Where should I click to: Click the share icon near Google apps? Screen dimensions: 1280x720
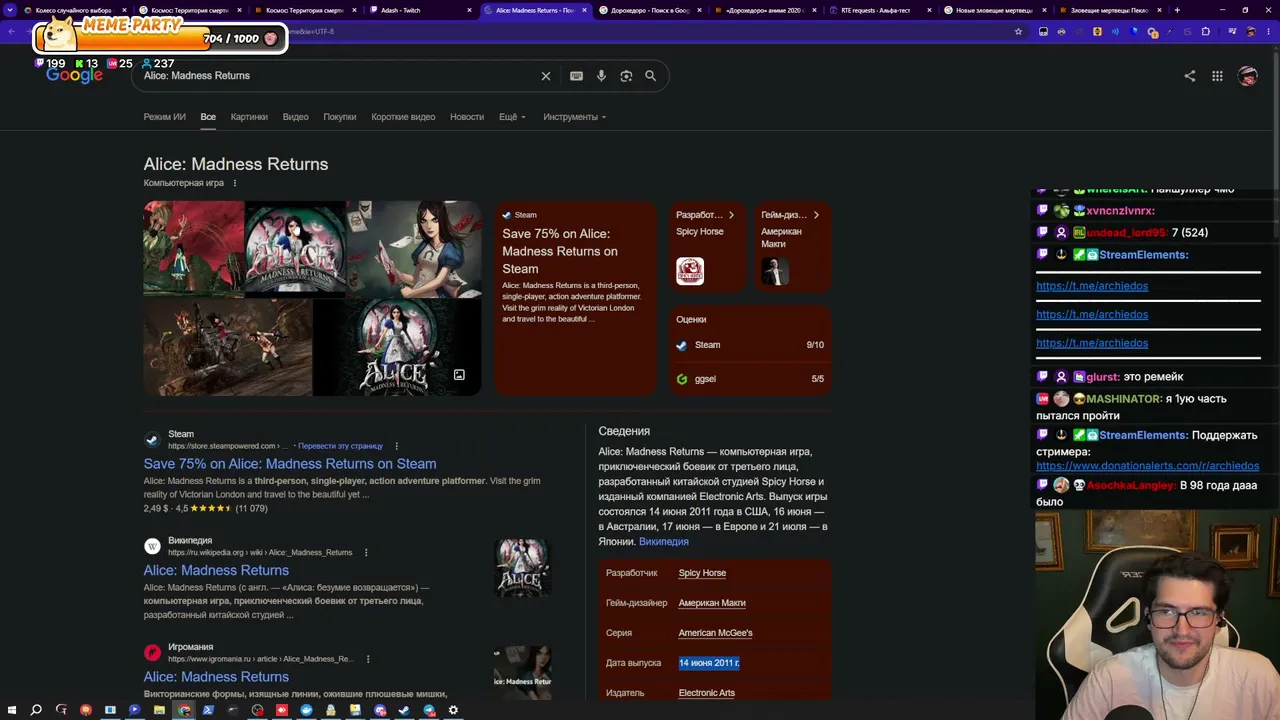pos(1190,76)
